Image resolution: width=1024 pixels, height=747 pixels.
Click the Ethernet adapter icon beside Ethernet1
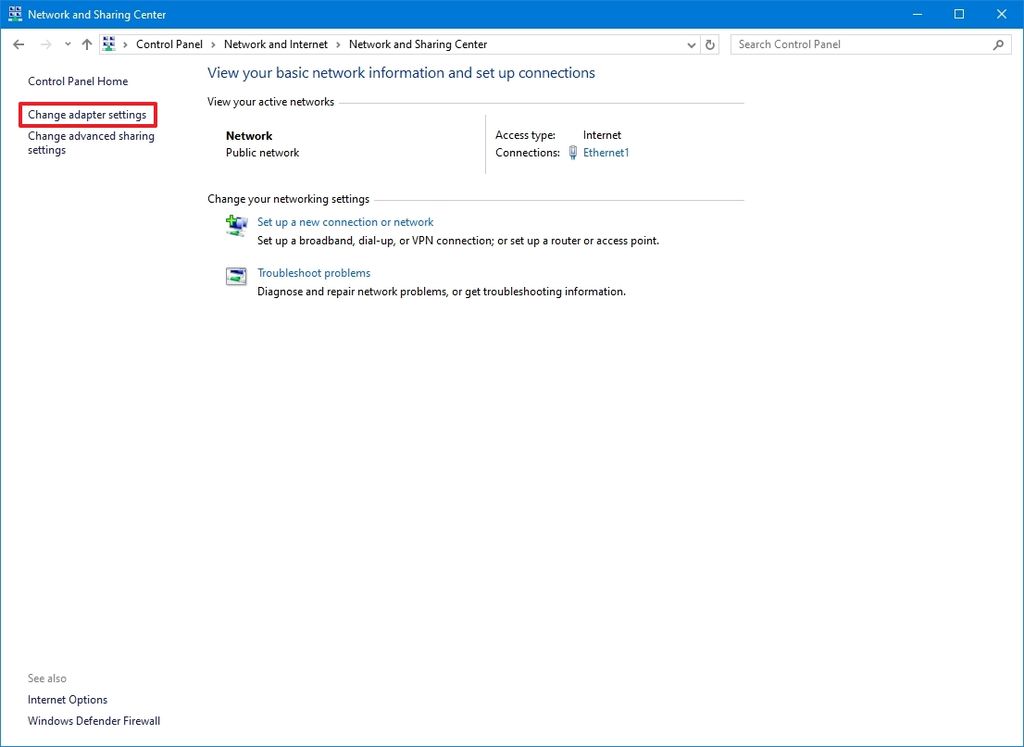coord(572,152)
